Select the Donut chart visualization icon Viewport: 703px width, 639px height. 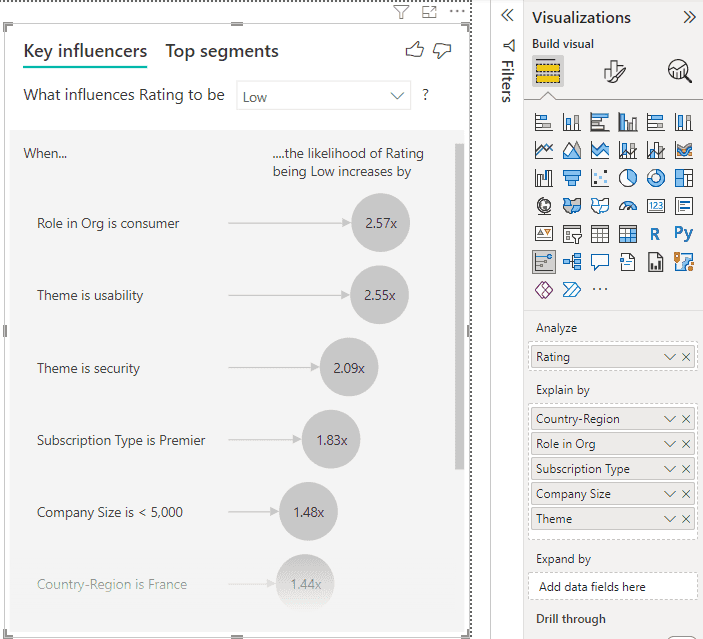(x=656, y=178)
